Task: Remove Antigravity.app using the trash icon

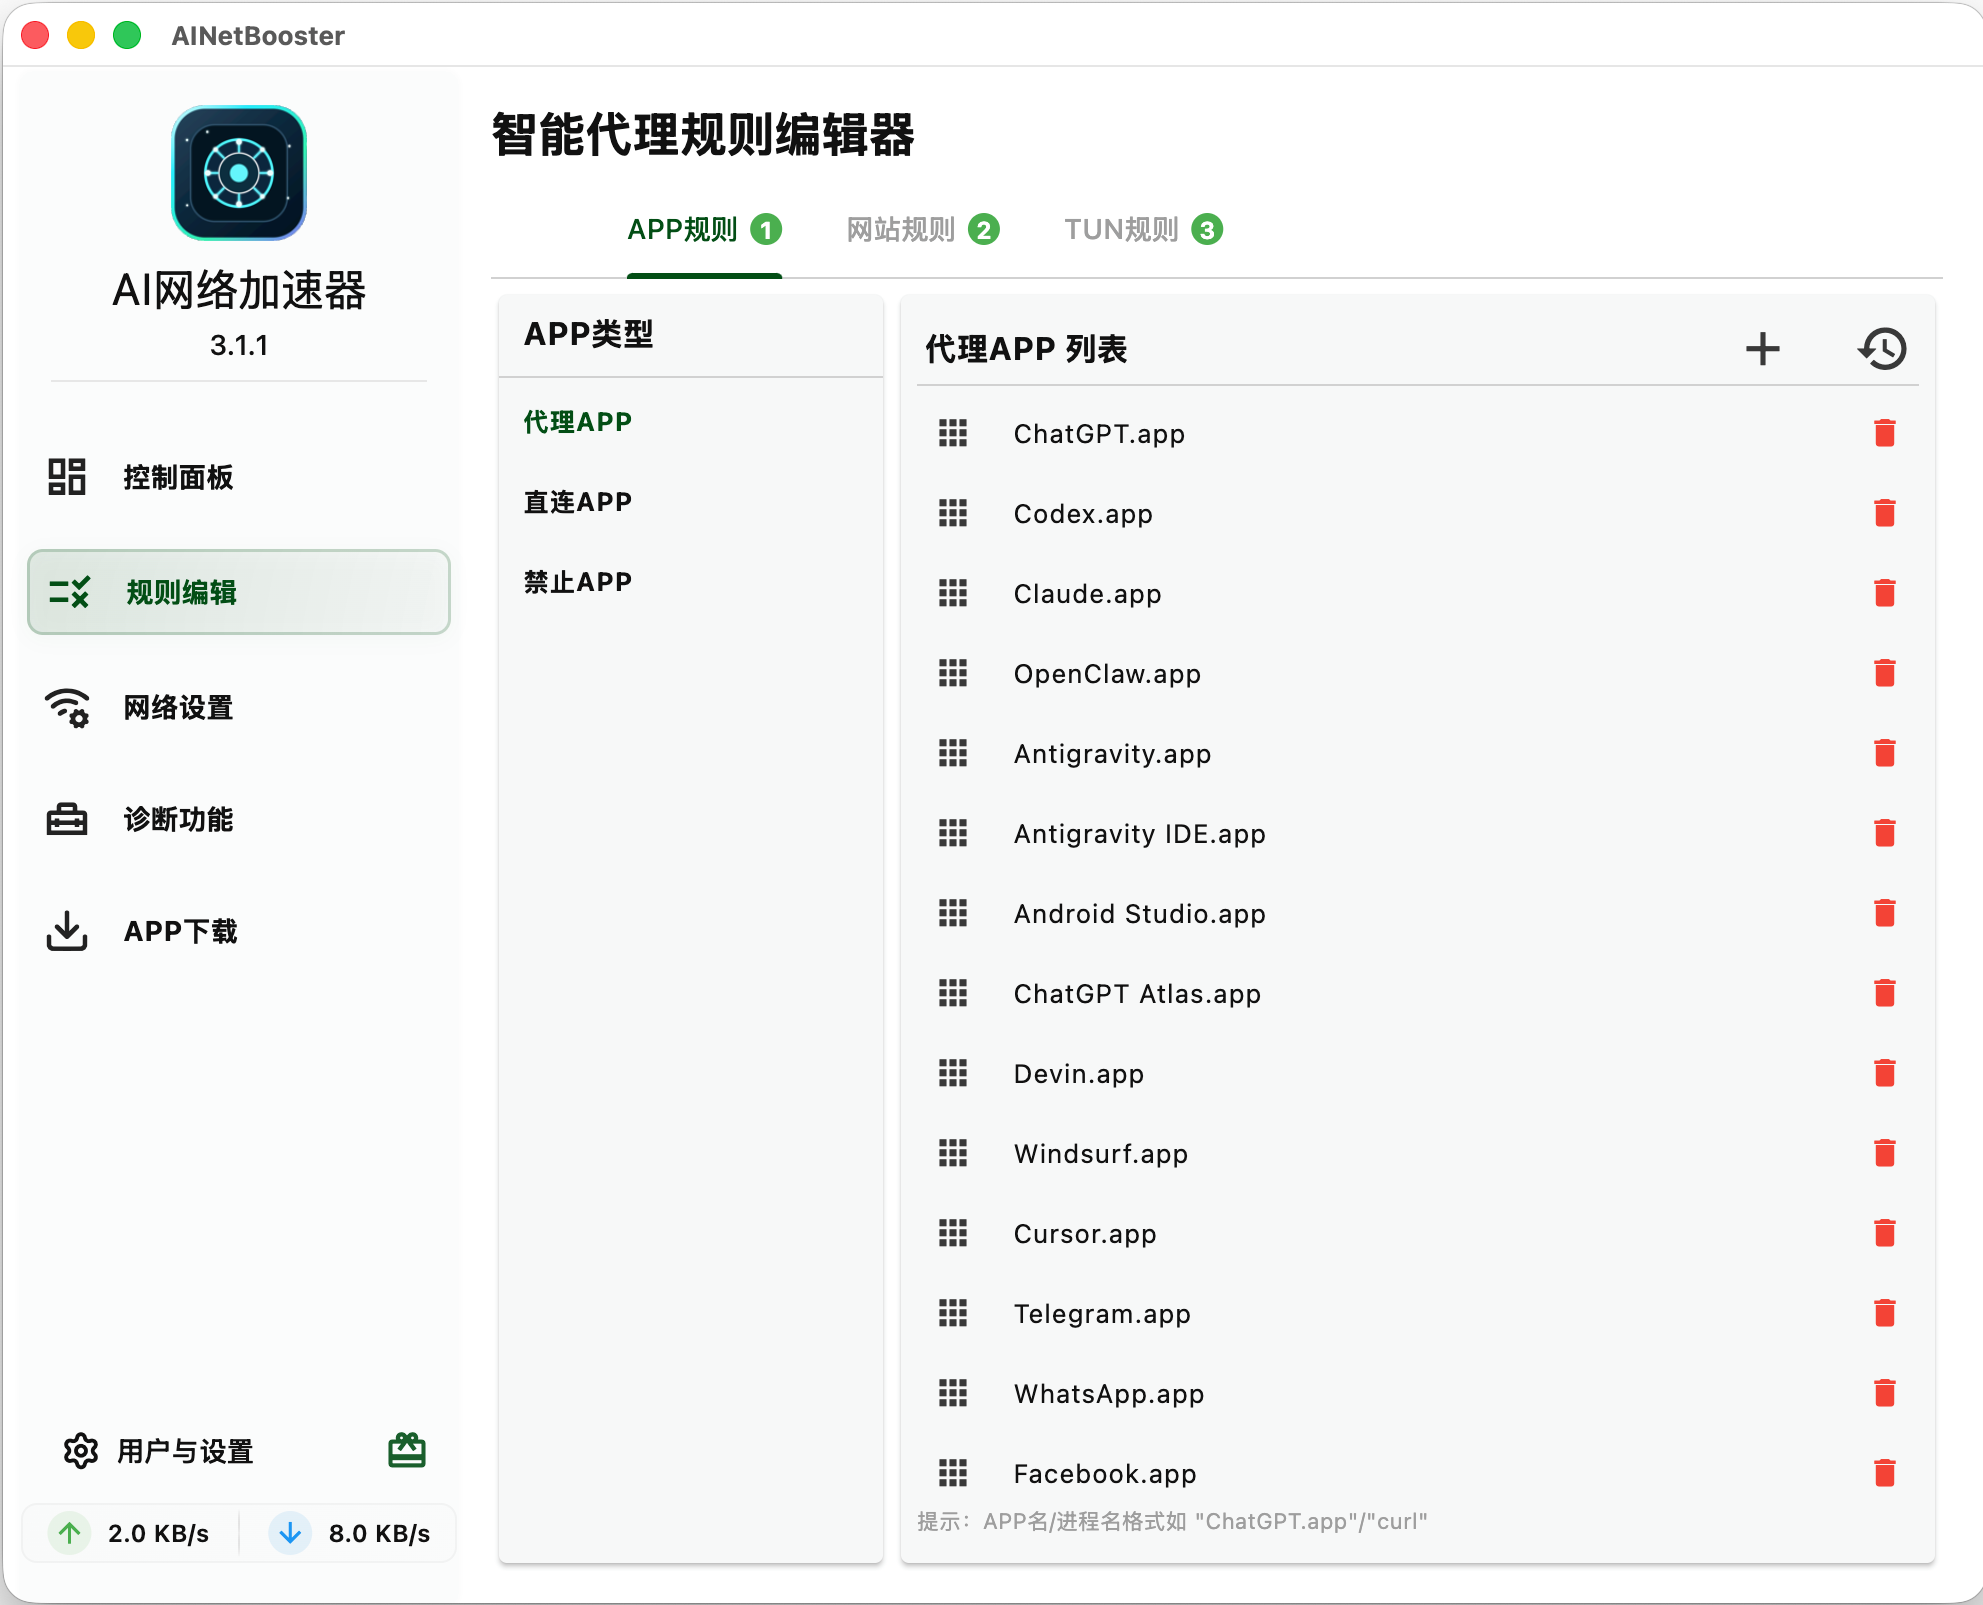Action: (1884, 753)
